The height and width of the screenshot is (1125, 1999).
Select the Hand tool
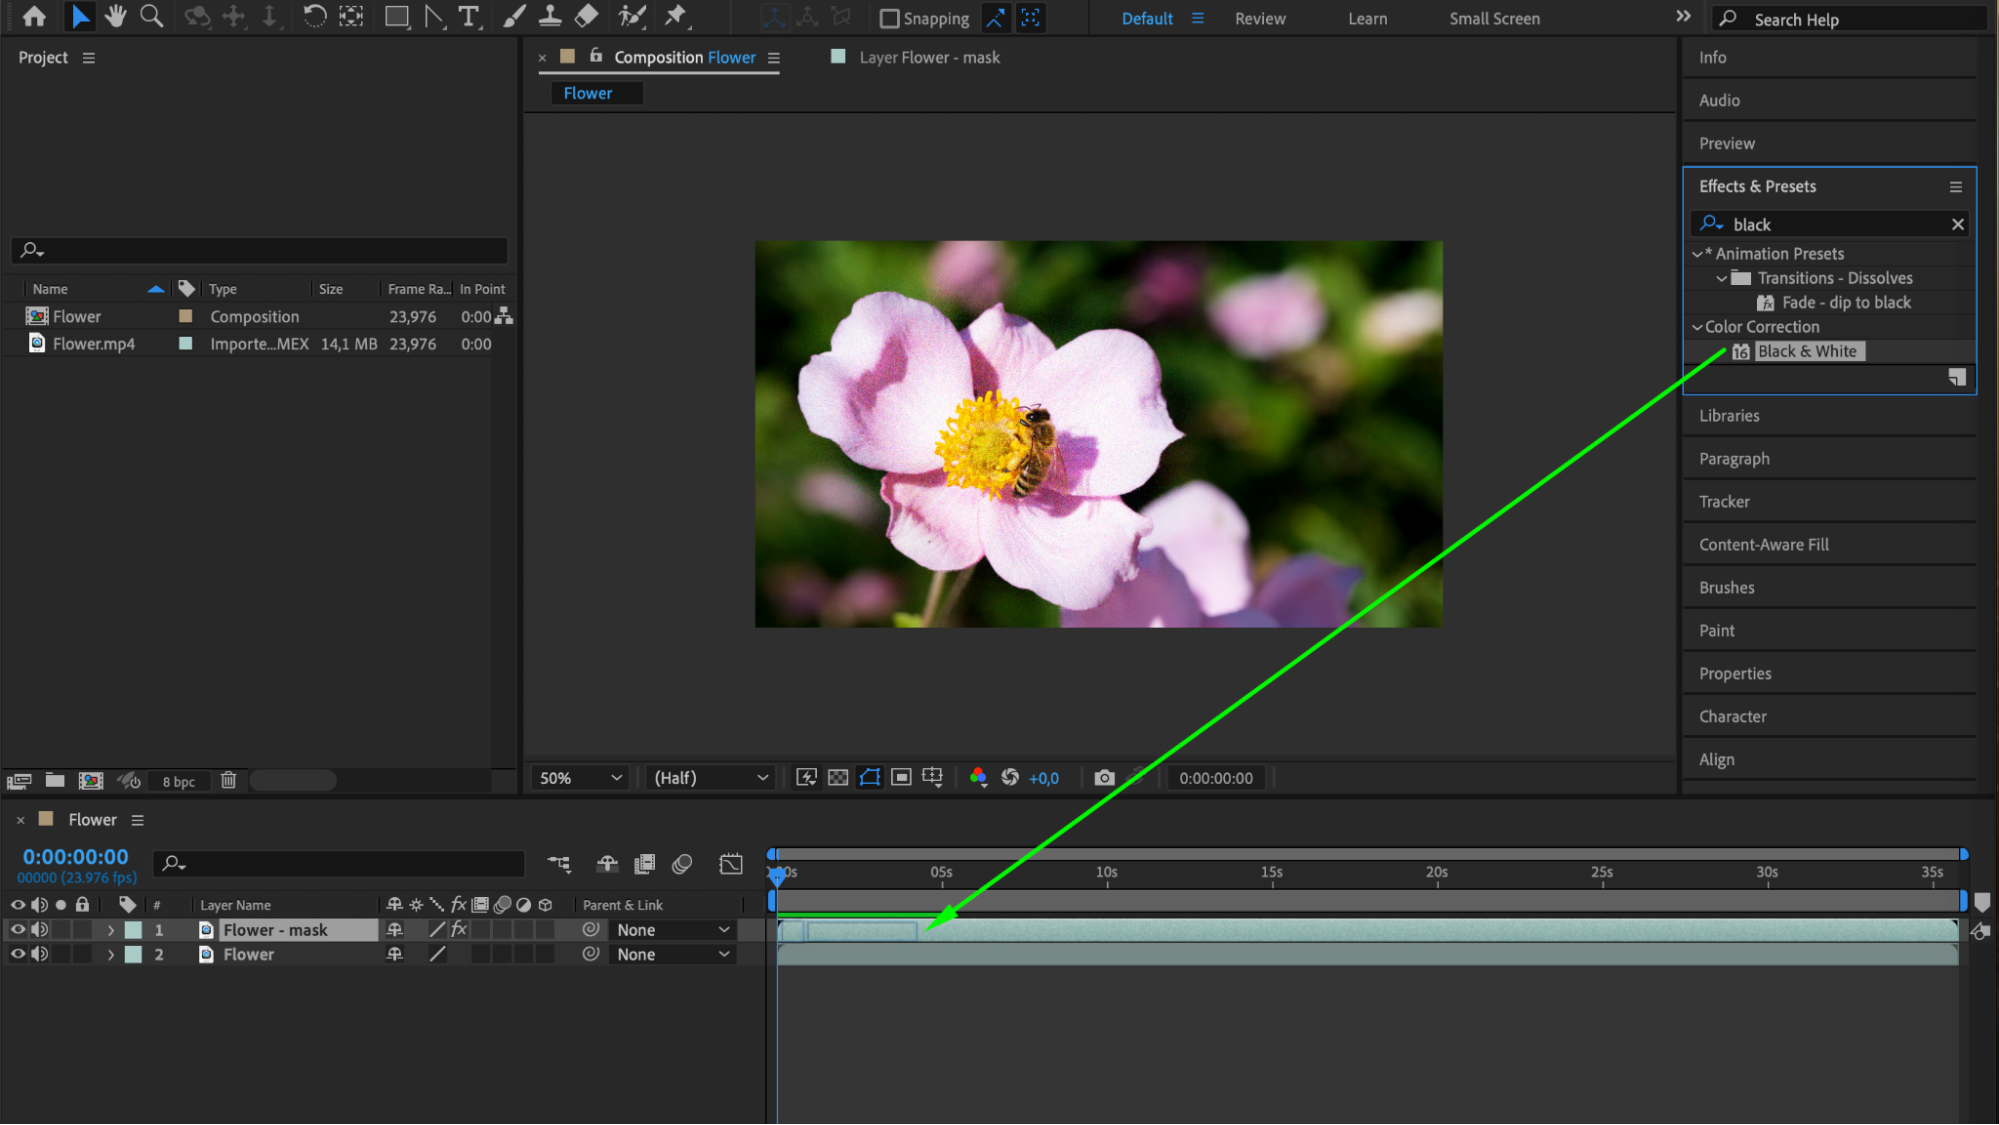click(116, 16)
